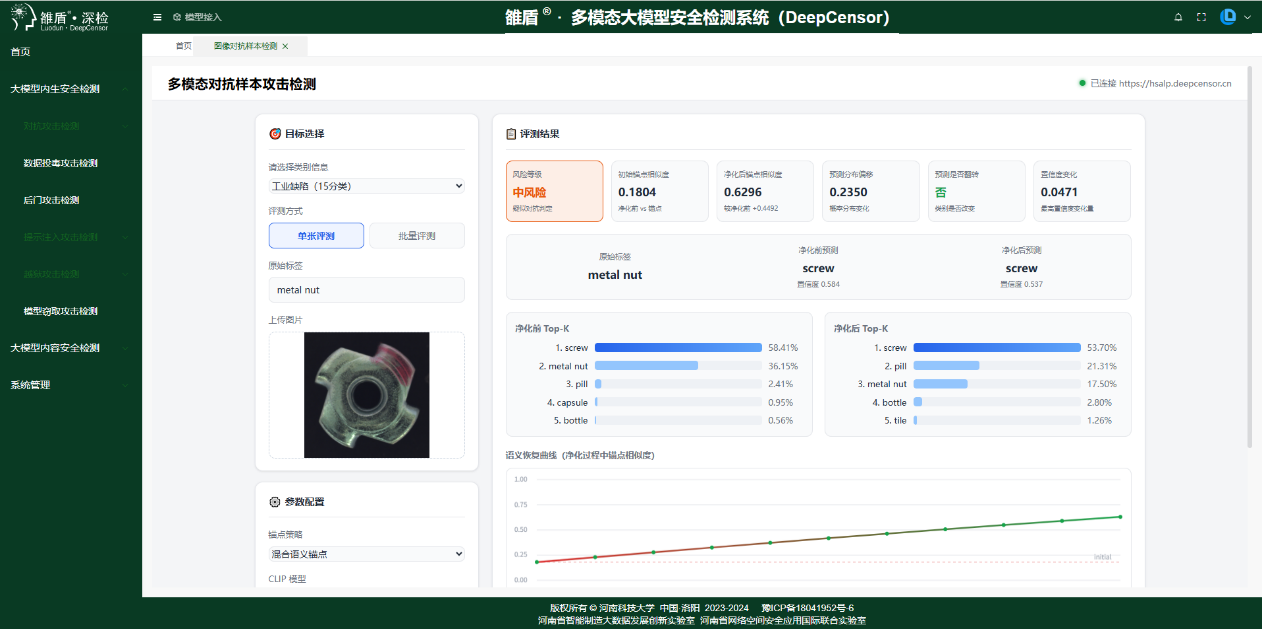Collapse the 大模型内生安全检测 menu
1262x629 pixels.
(x=71, y=89)
